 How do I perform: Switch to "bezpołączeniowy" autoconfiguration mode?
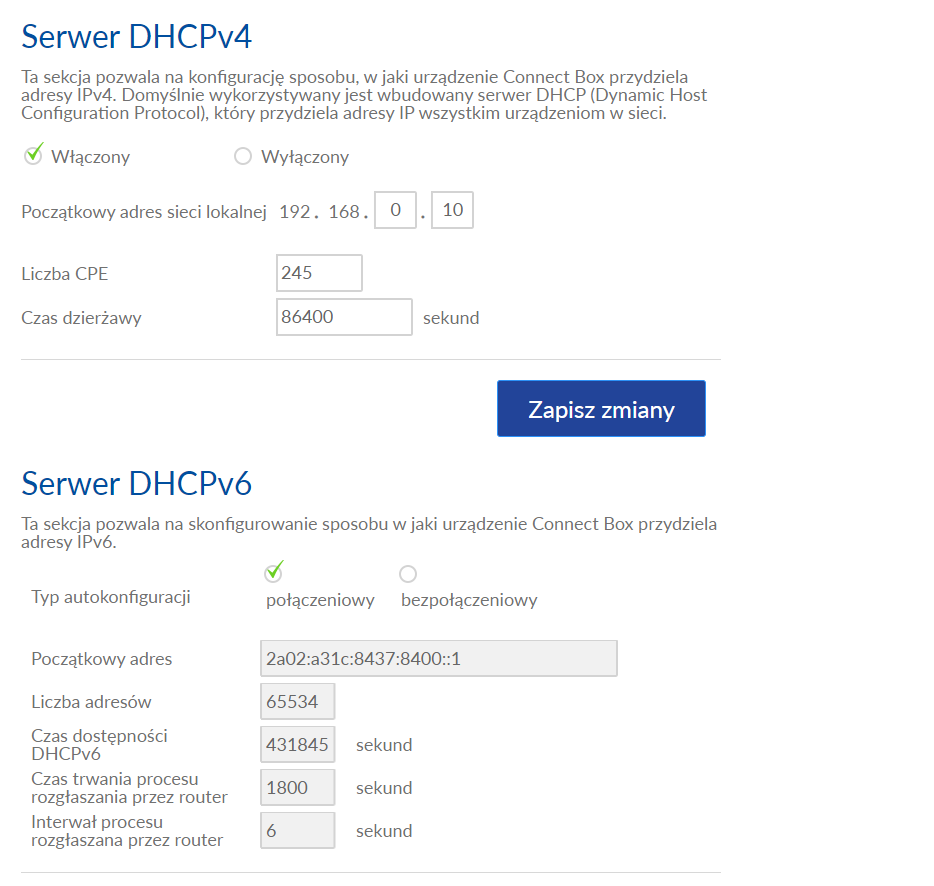click(x=408, y=573)
